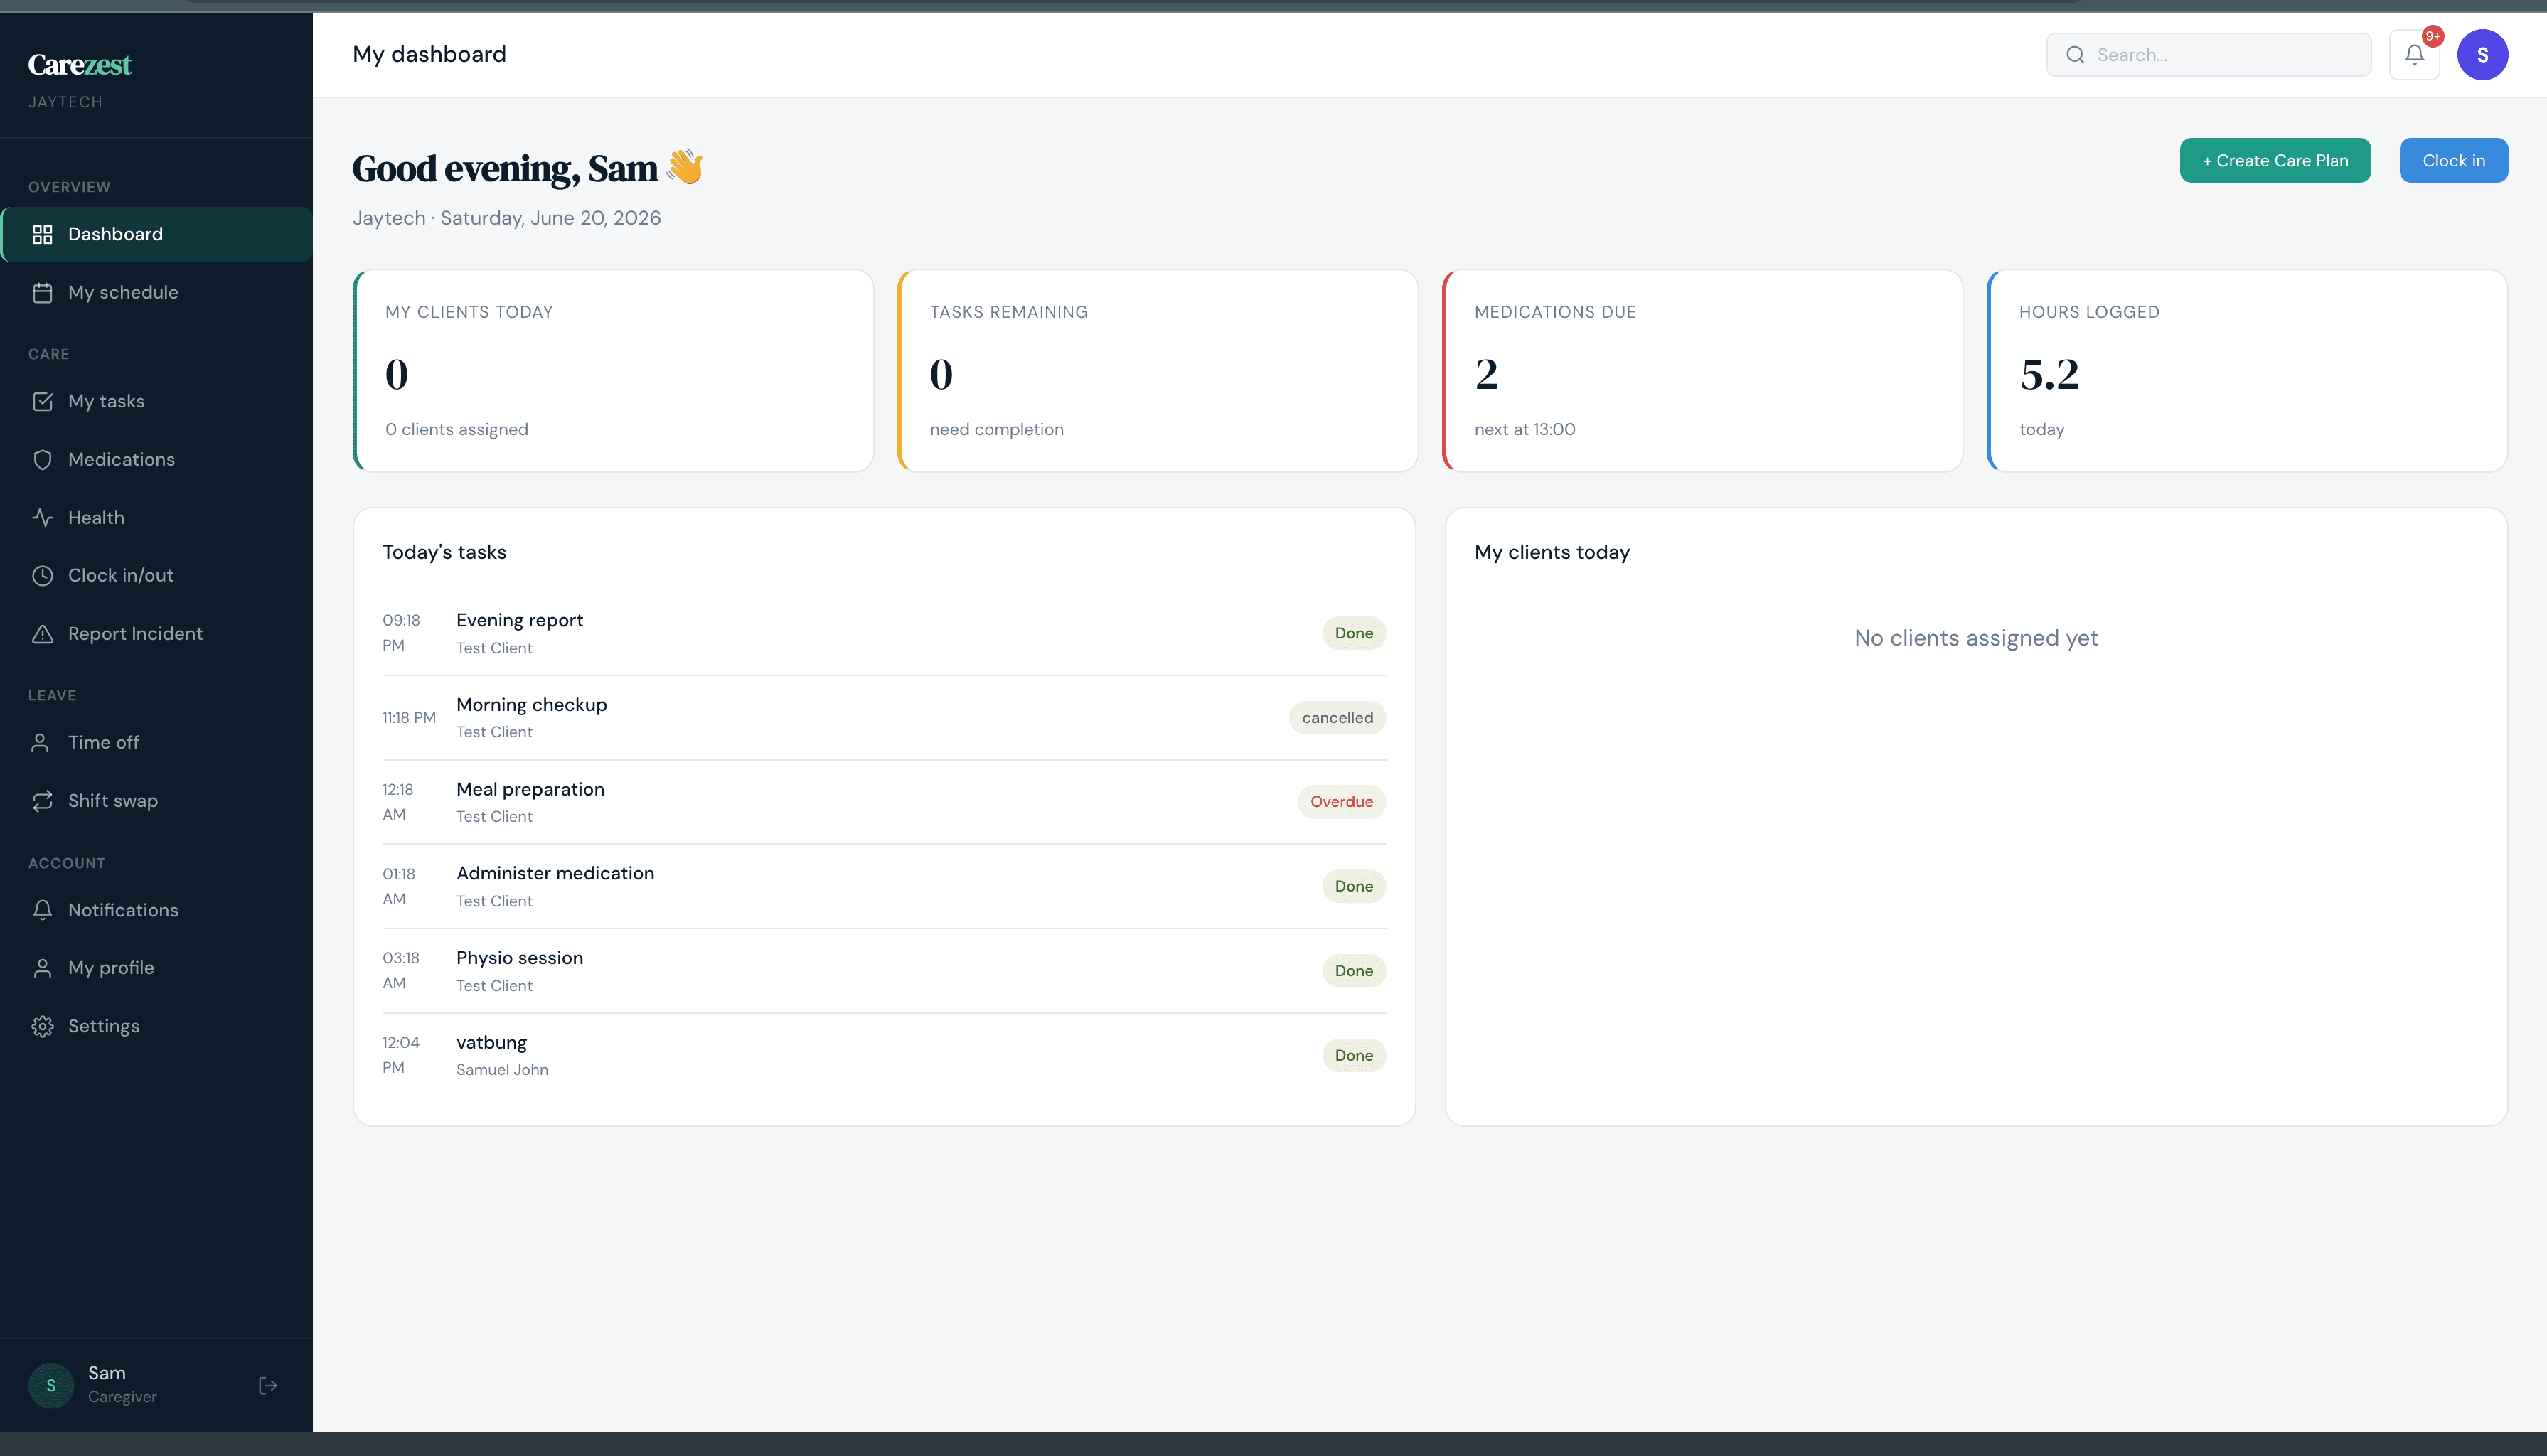This screenshot has height=1456, width=2547.
Task: Open My profile
Action: pyautogui.click(x=157, y=967)
